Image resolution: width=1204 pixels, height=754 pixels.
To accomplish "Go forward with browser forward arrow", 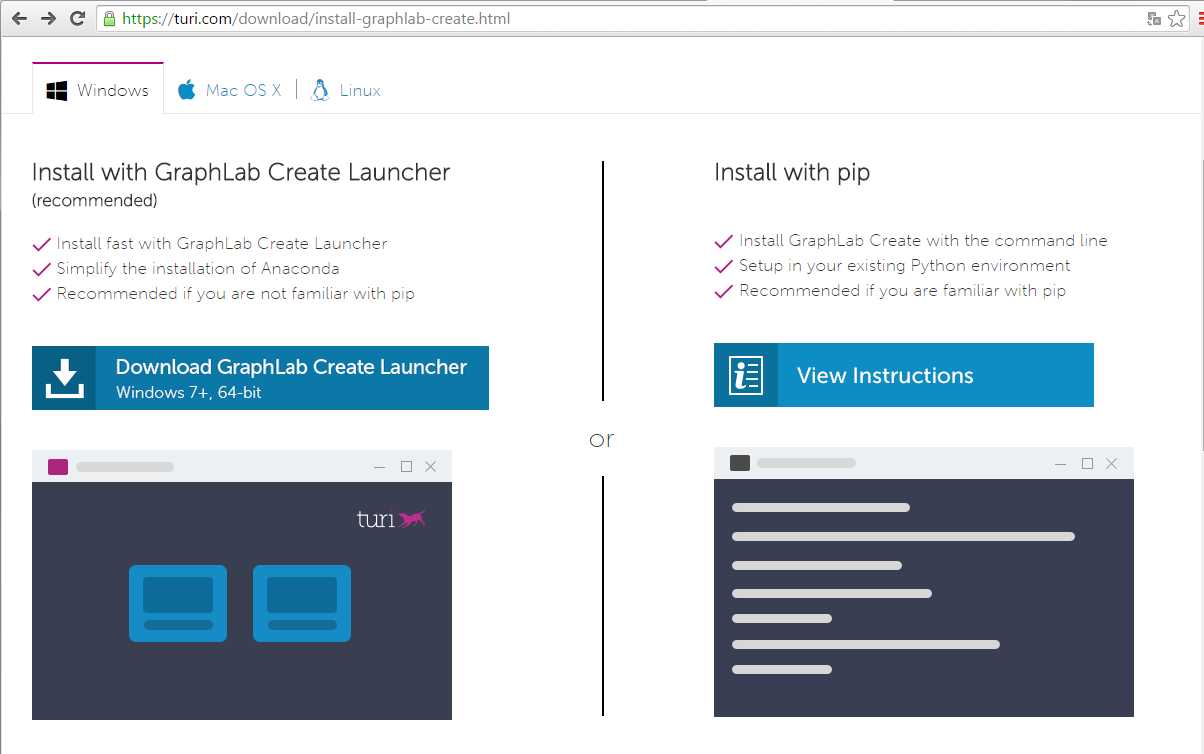I will (x=48, y=18).
